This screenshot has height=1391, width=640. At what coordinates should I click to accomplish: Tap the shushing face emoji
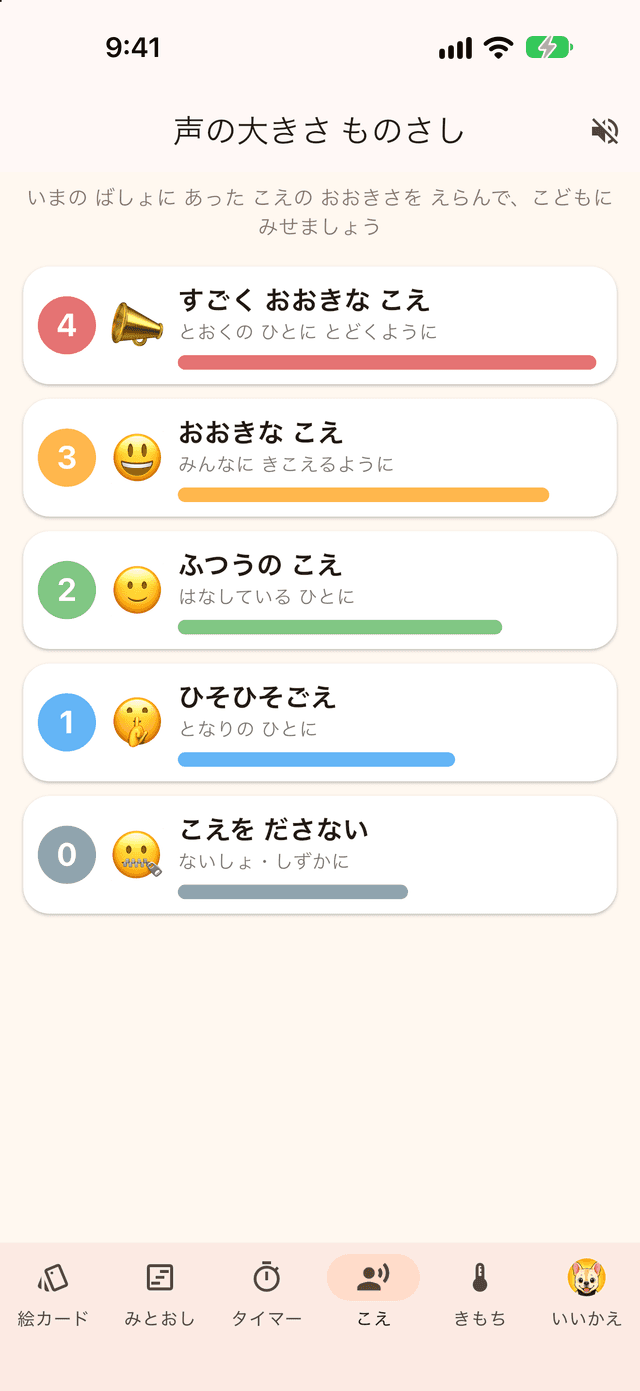pos(137,722)
